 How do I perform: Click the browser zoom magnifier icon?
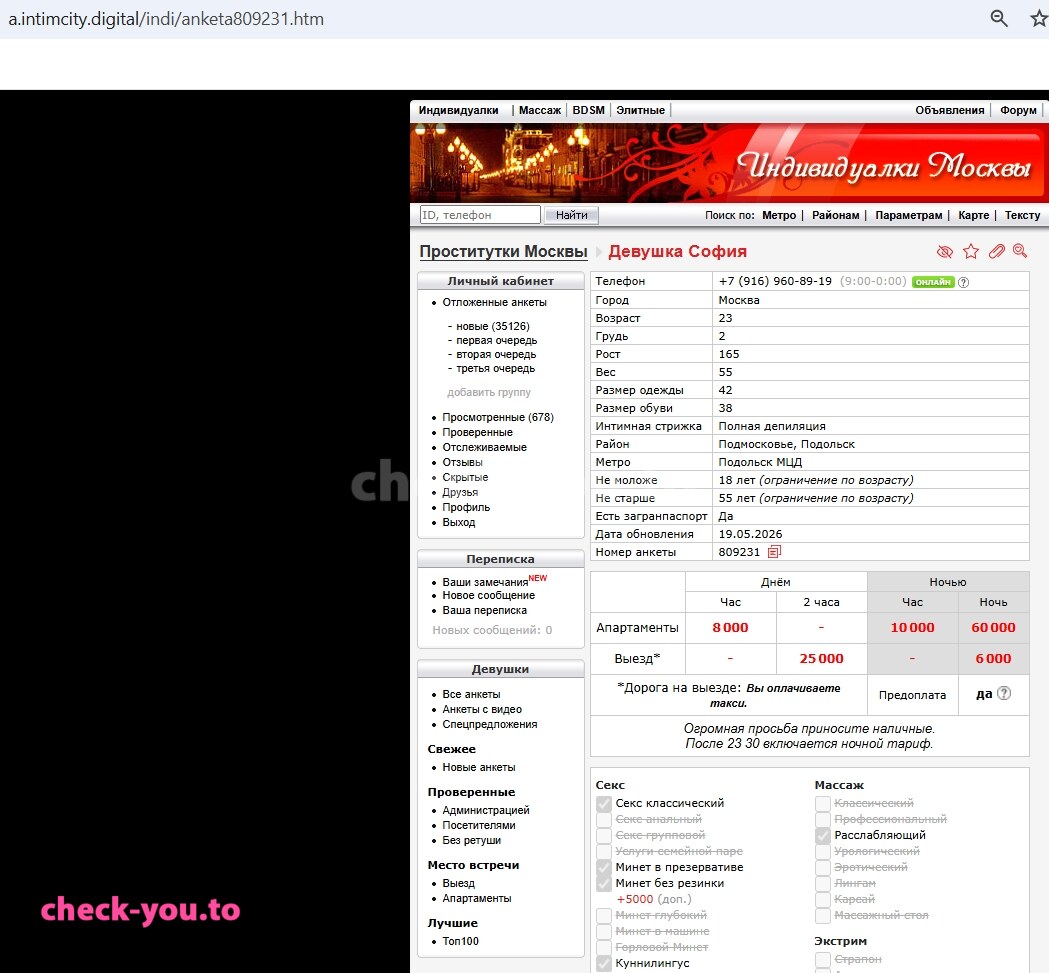(999, 18)
